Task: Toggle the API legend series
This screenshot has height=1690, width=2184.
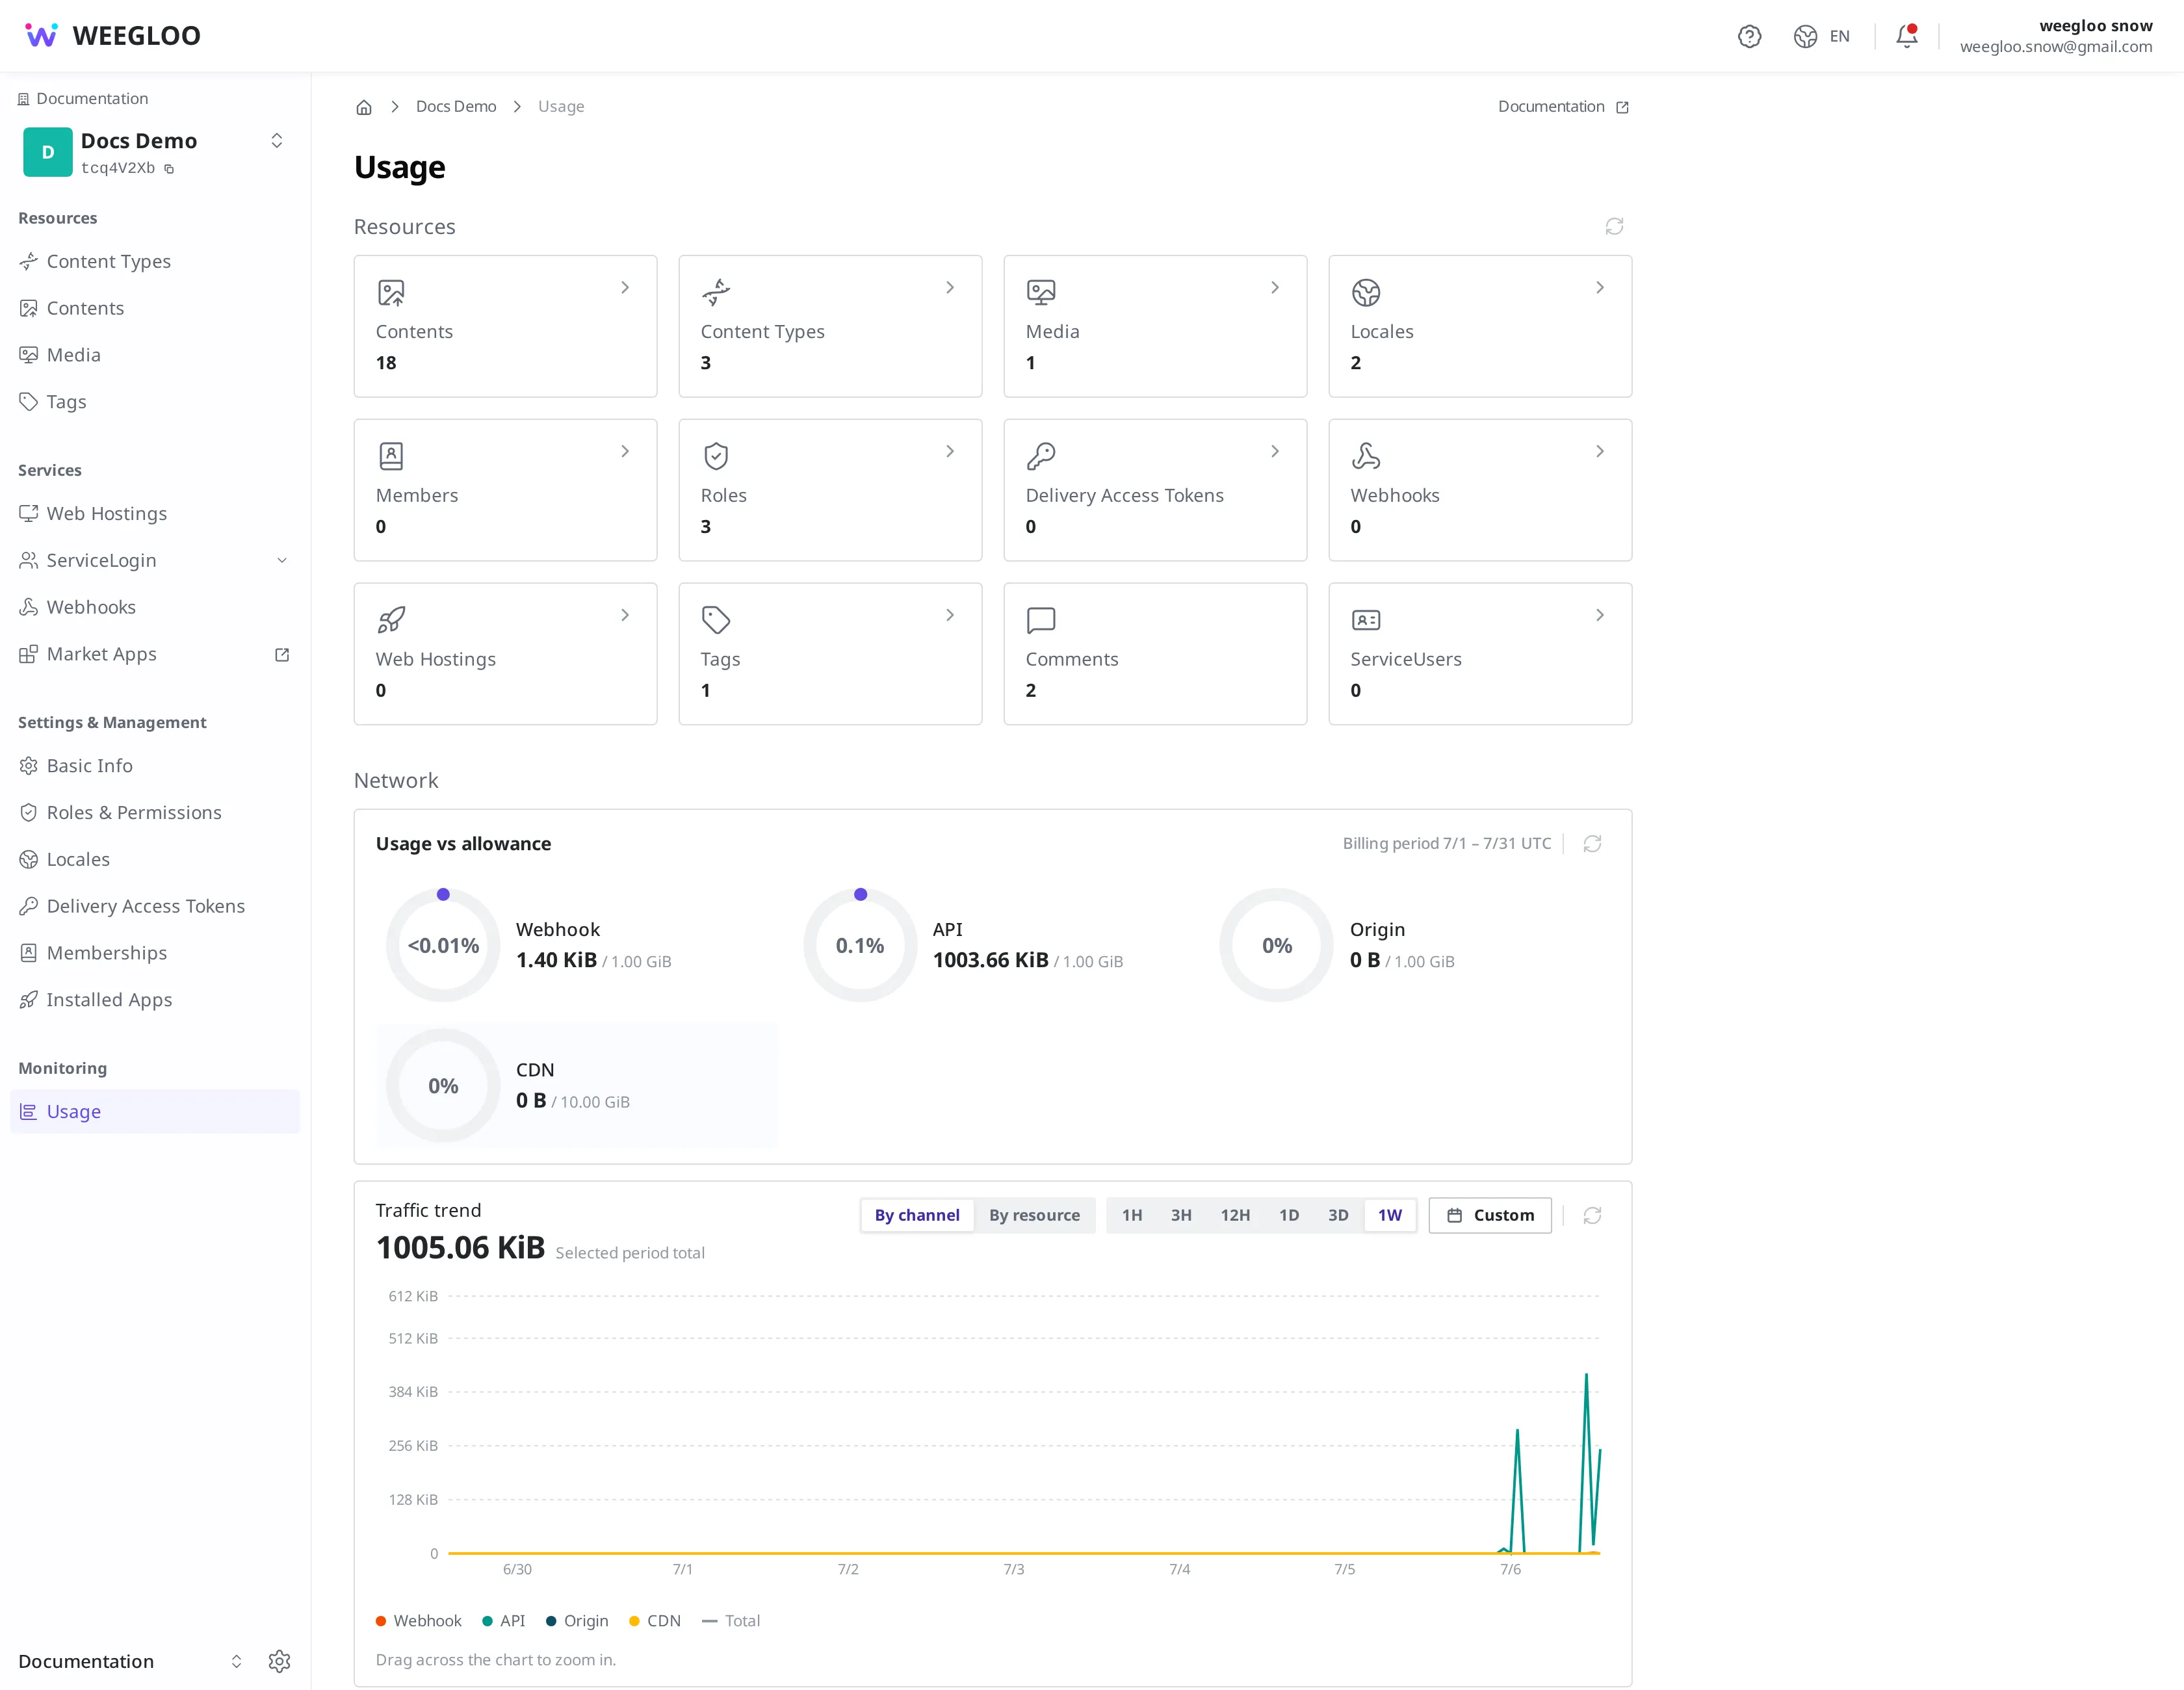Action: click(503, 1621)
